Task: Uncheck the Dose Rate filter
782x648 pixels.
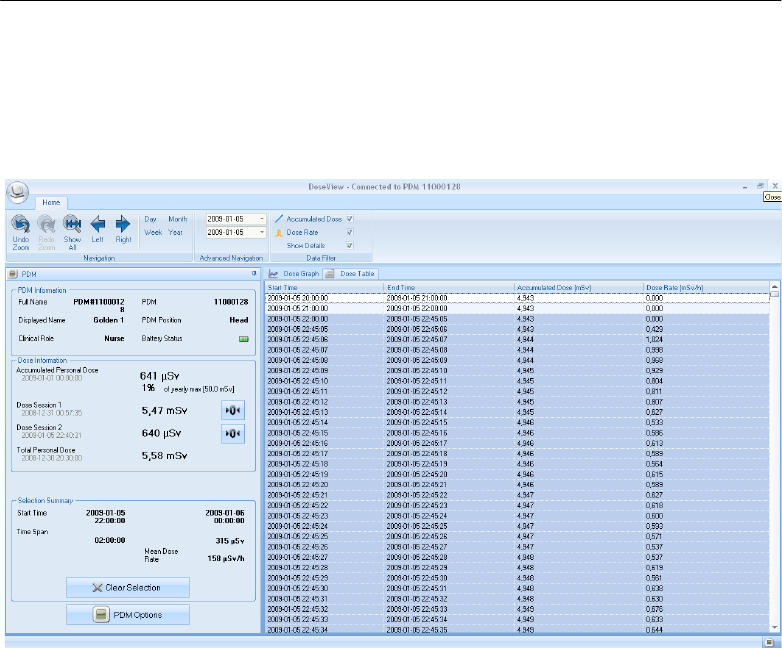Action: 350,231
